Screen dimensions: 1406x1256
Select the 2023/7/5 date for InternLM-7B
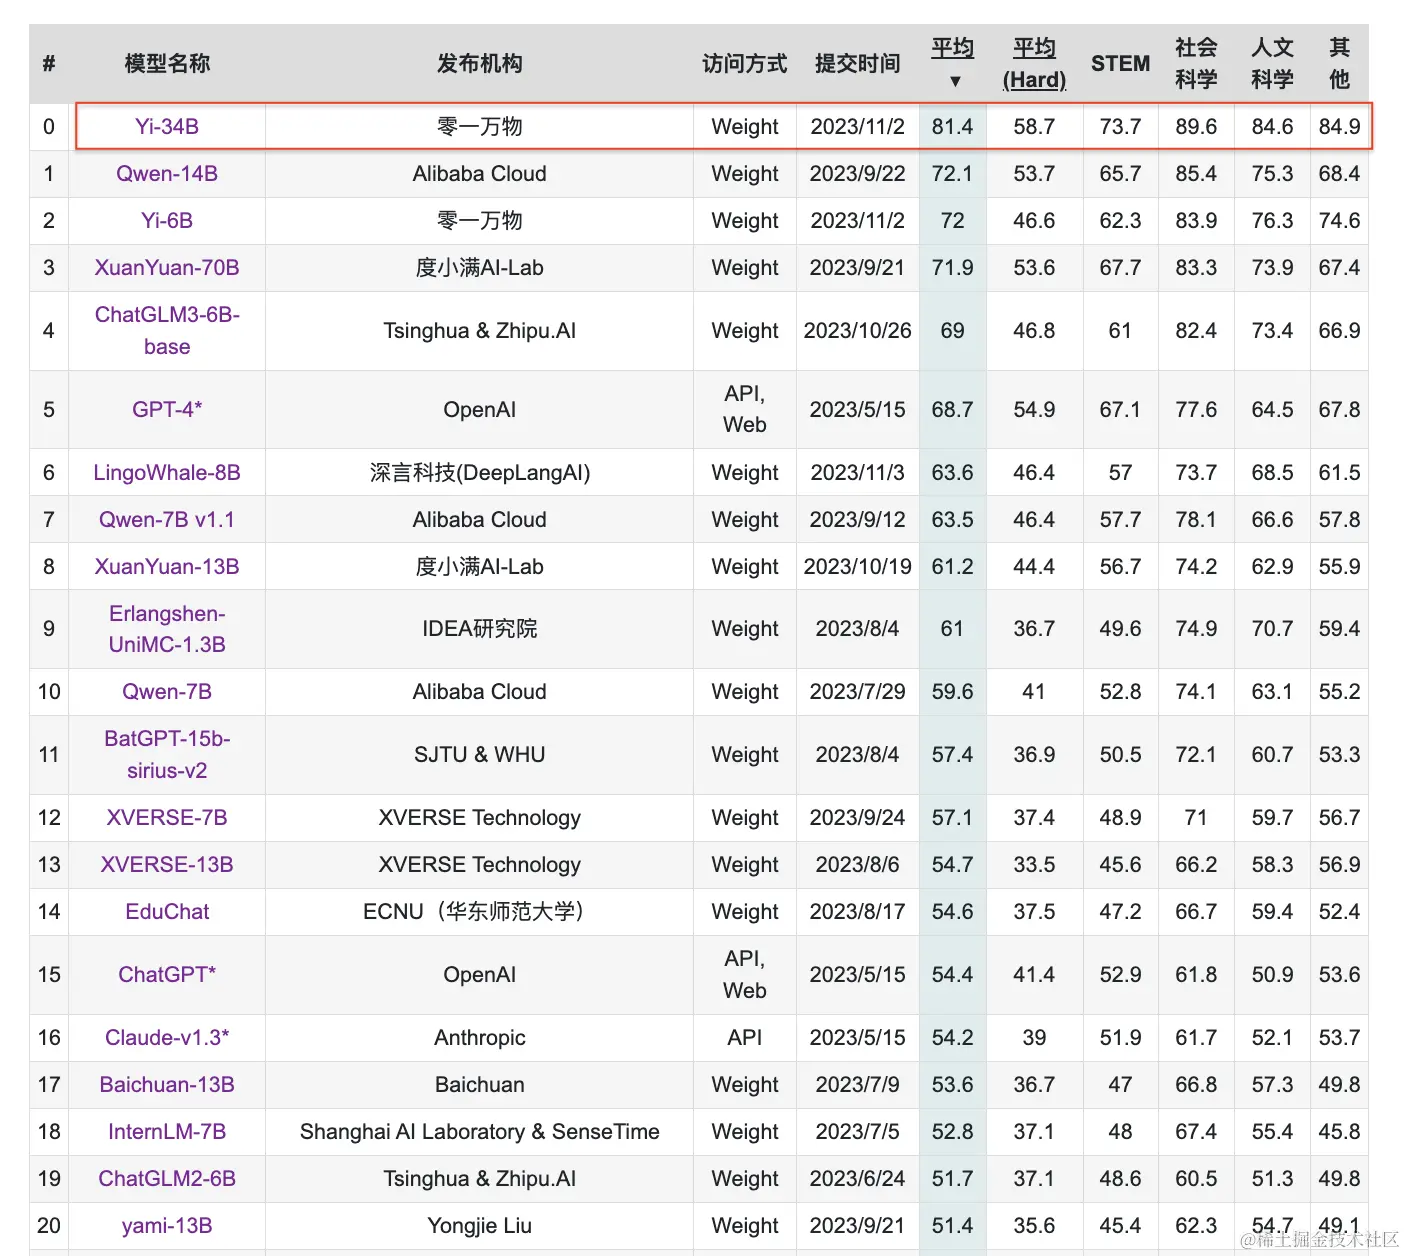tap(857, 1132)
